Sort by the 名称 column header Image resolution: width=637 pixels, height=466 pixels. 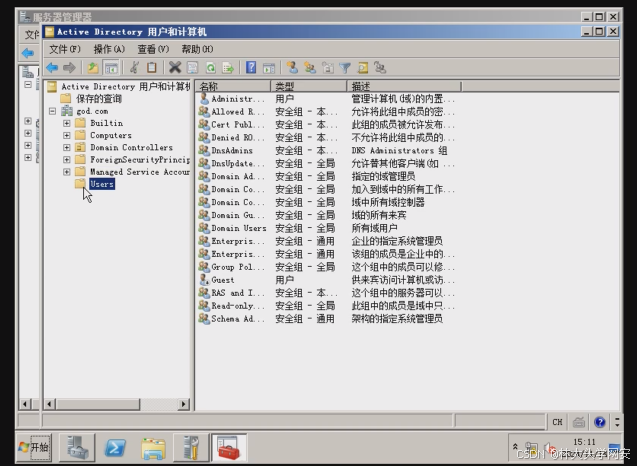point(233,86)
